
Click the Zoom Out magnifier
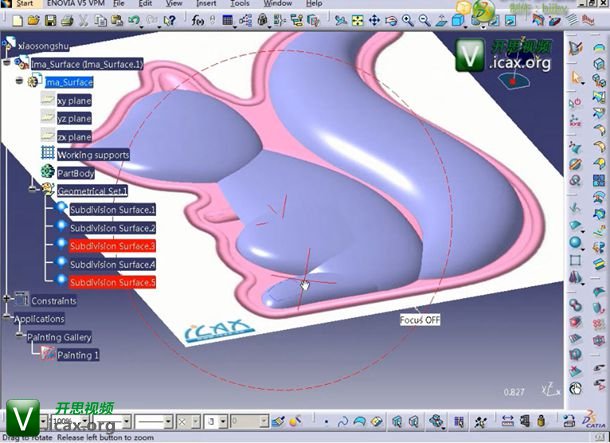pos(424,20)
